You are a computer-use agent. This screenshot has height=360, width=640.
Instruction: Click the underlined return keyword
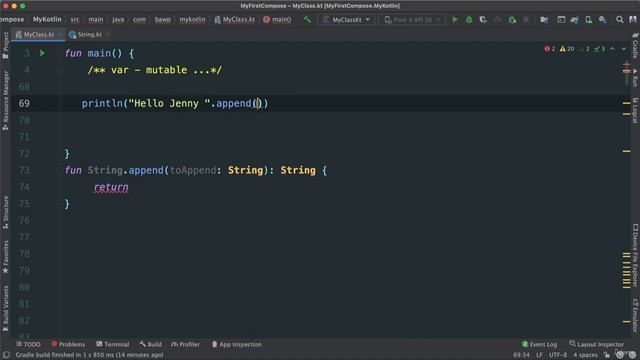[111, 187]
